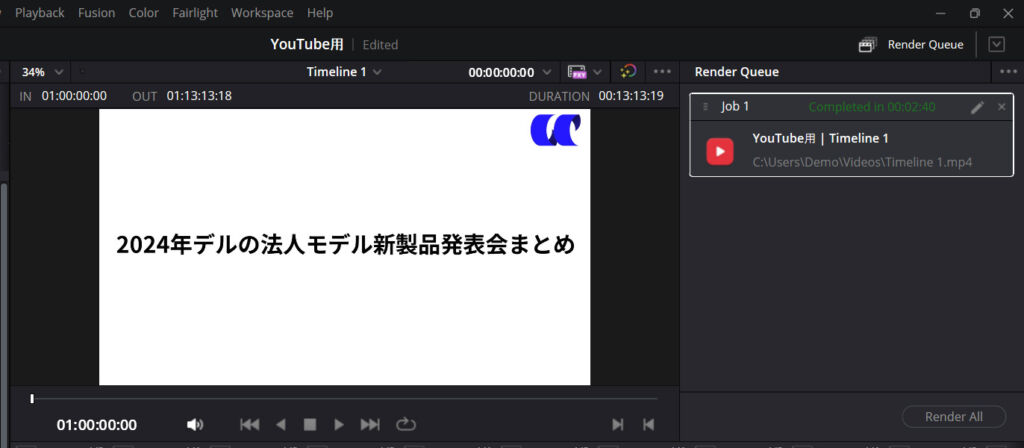The width and height of the screenshot is (1024, 448).
Task: Stop playback in the viewer
Action: point(310,425)
